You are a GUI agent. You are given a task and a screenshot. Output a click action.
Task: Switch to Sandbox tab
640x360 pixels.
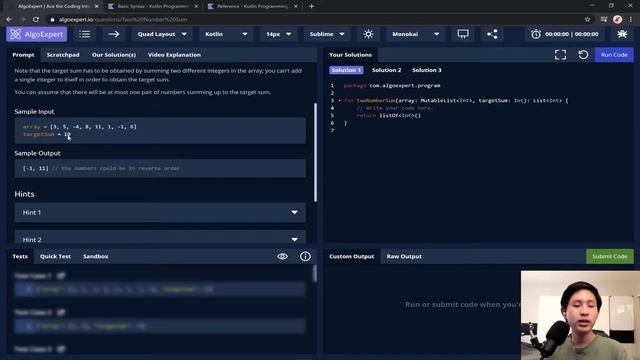pos(96,256)
